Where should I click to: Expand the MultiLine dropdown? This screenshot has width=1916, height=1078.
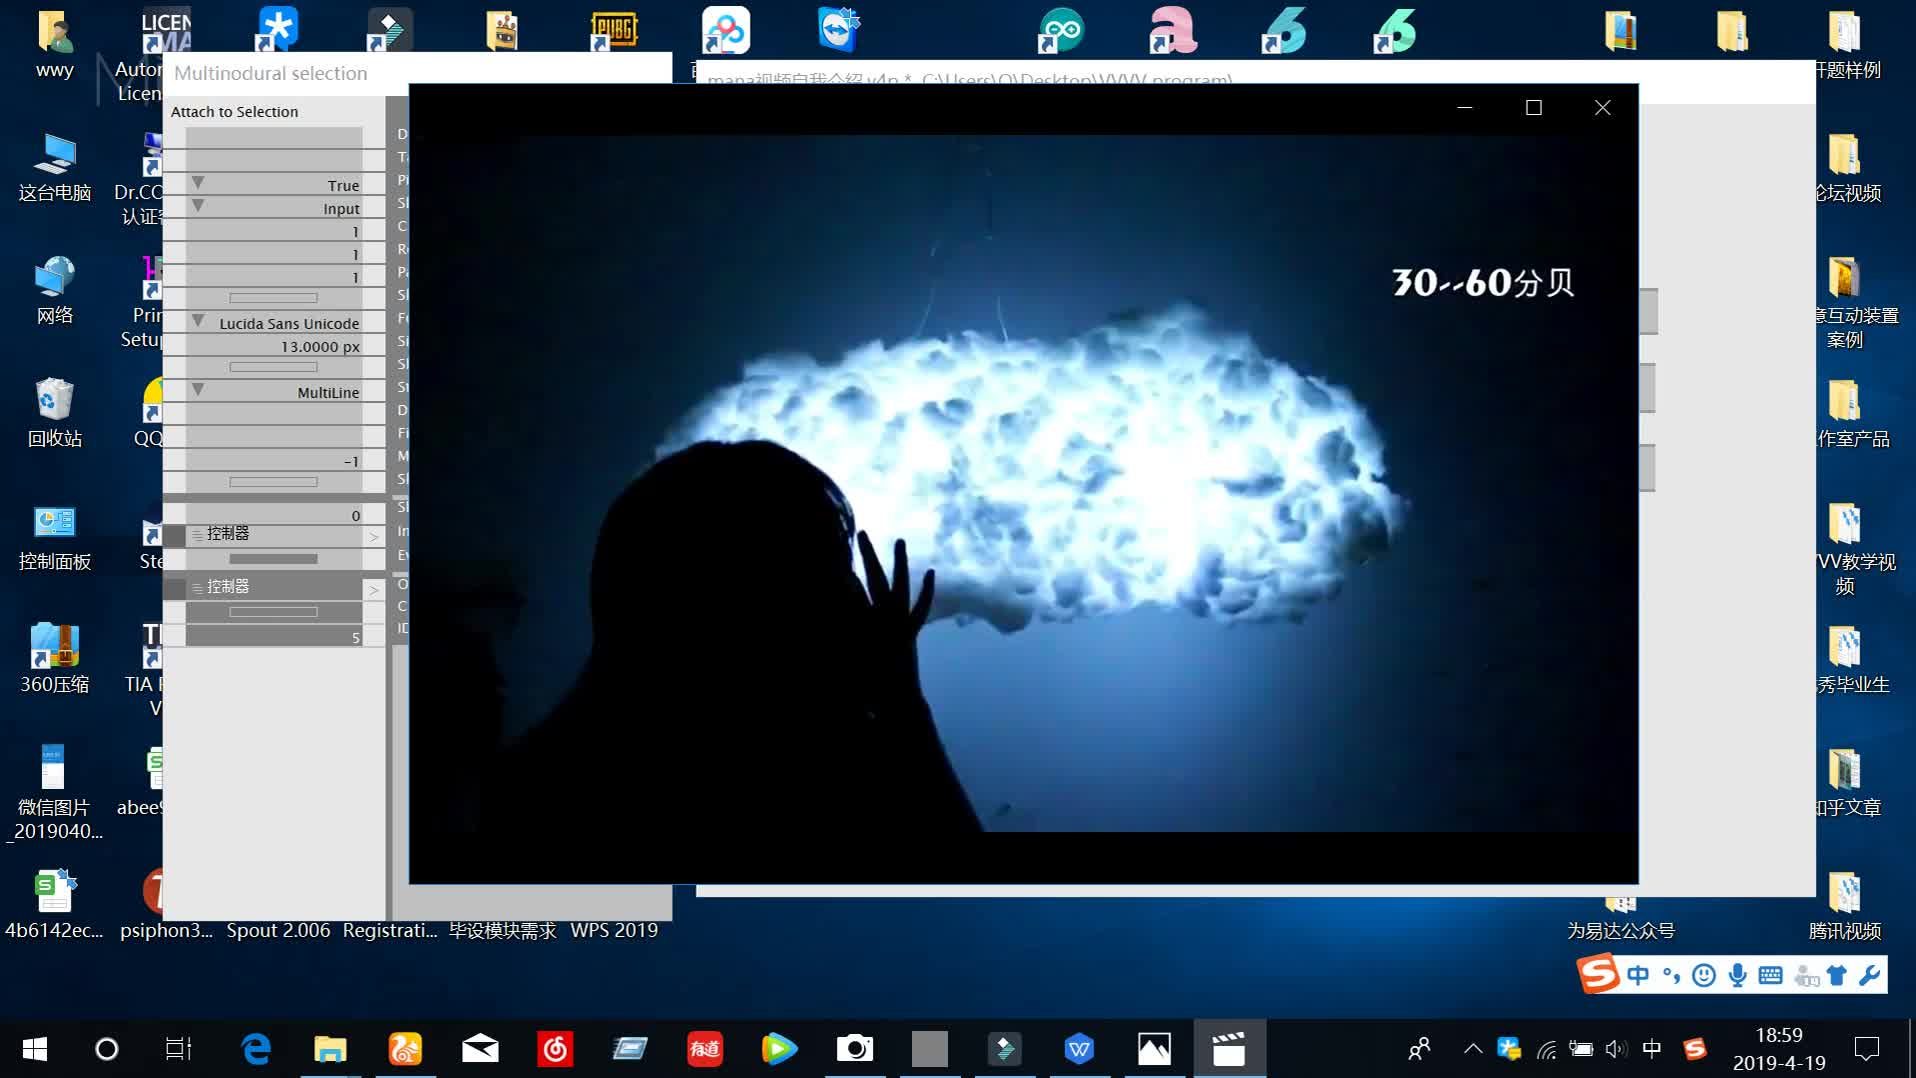pos(198,391)
